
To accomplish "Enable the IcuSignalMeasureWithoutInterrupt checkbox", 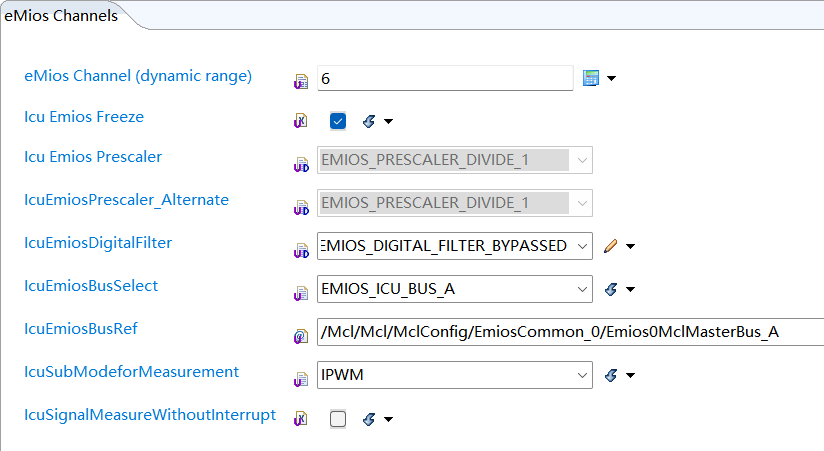I will click(x=338, y=420).
